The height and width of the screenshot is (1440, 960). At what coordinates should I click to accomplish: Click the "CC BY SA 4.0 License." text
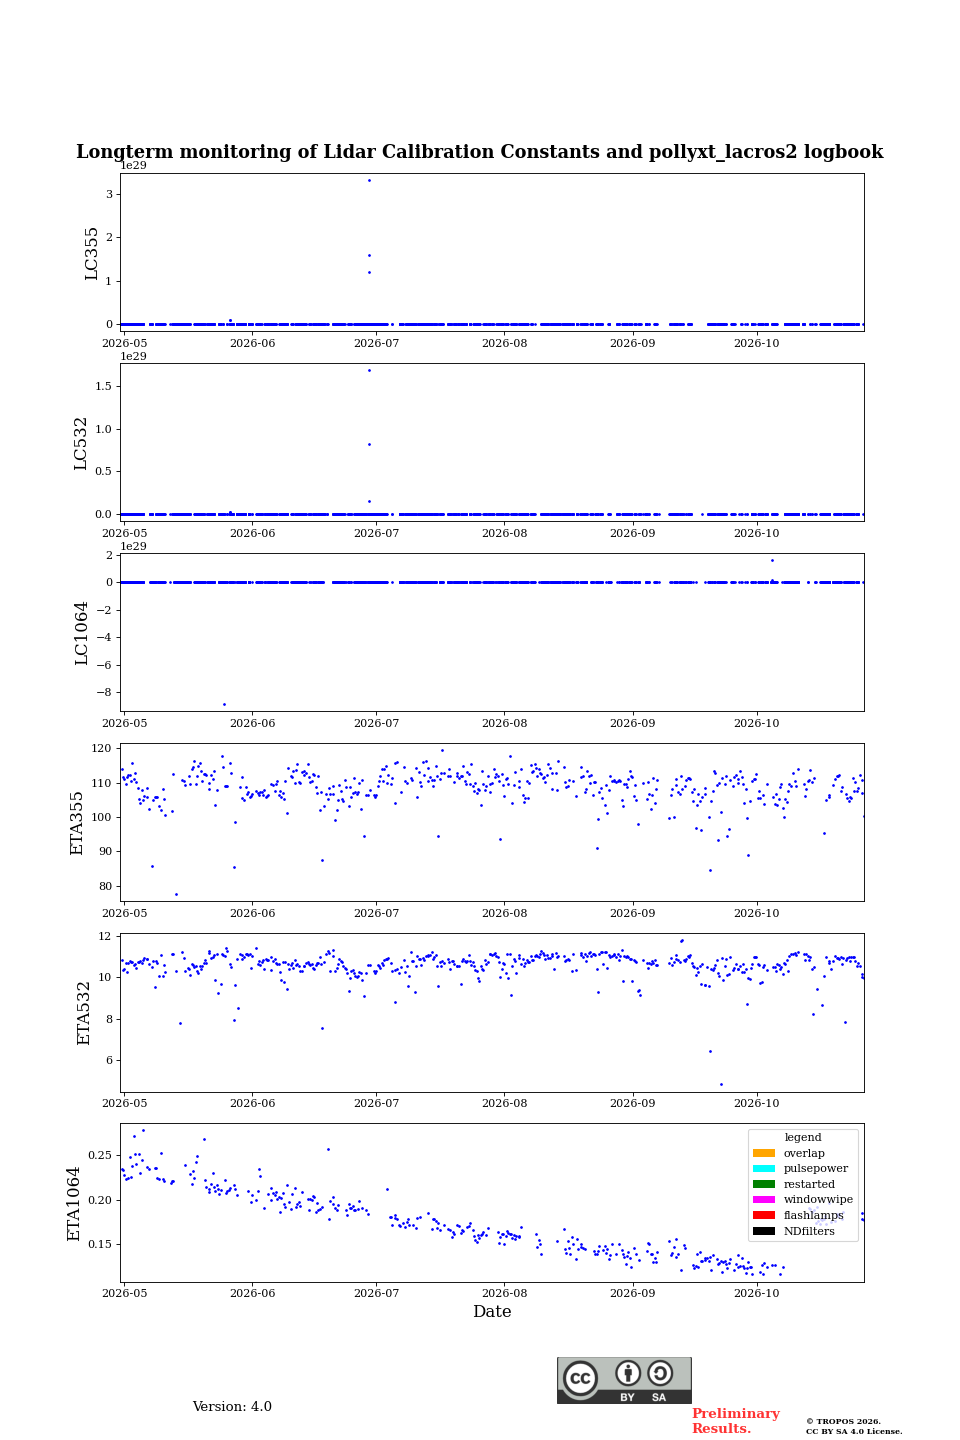click(854, 1431)
